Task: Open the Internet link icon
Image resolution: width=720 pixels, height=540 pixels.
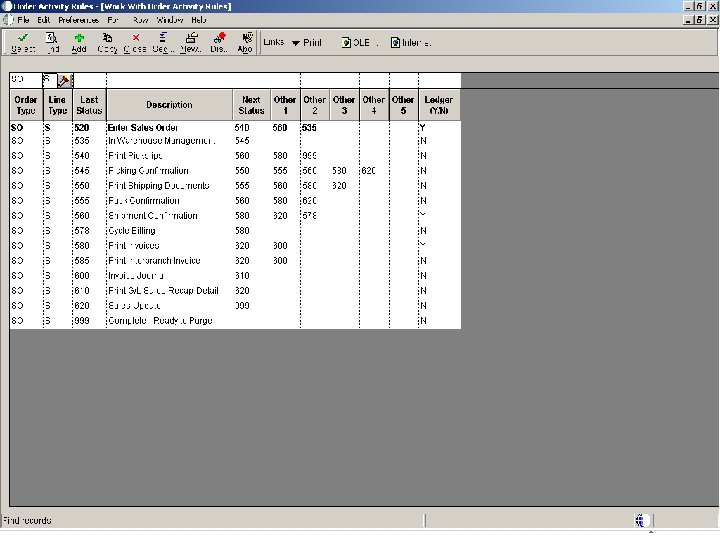Action: pos(395,43)
